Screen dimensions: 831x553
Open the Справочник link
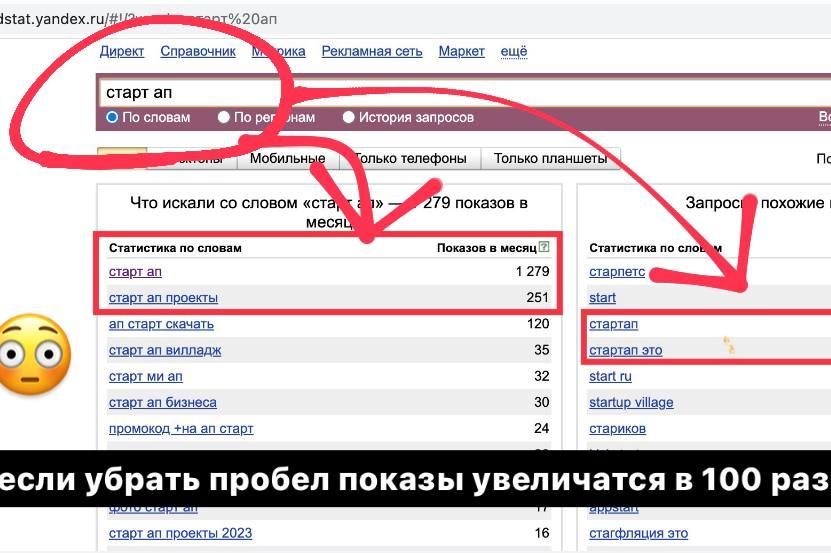click(x=198, y=51)
